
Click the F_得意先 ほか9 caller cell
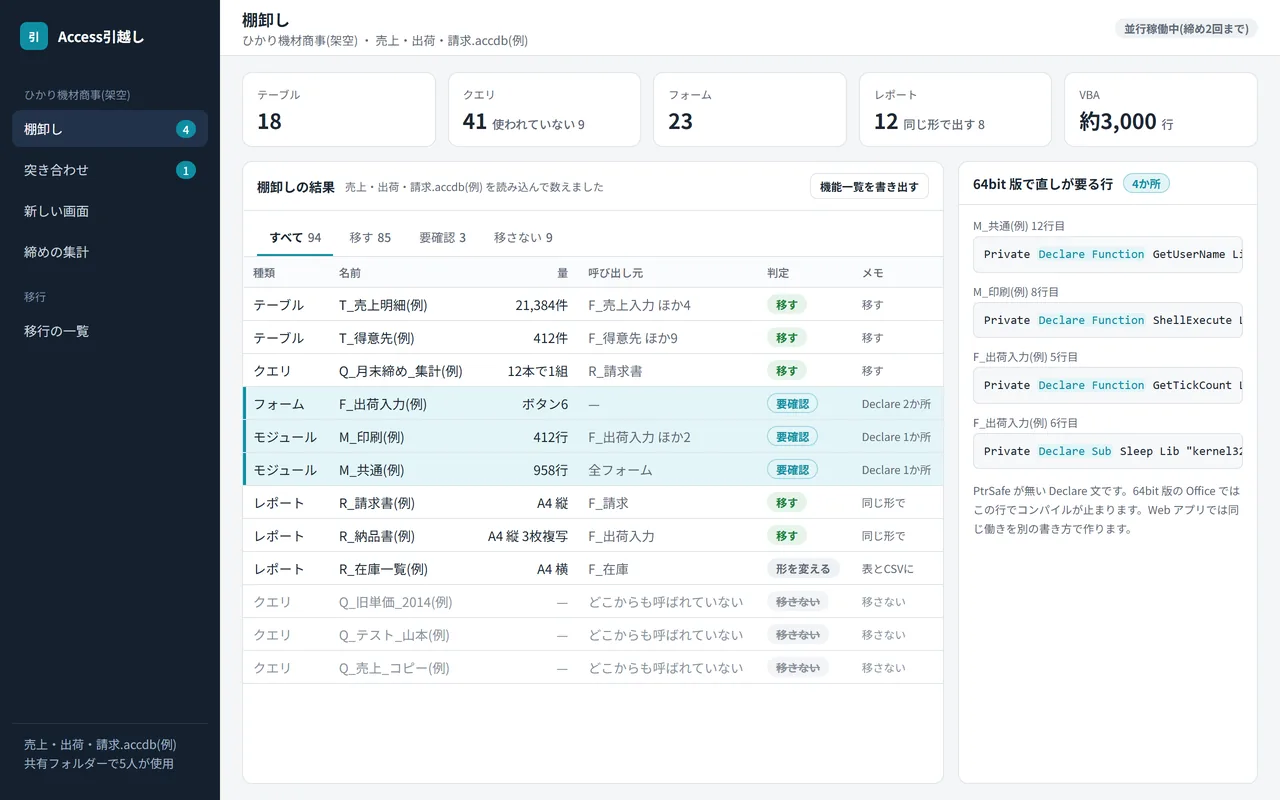[x=633, y=338]
